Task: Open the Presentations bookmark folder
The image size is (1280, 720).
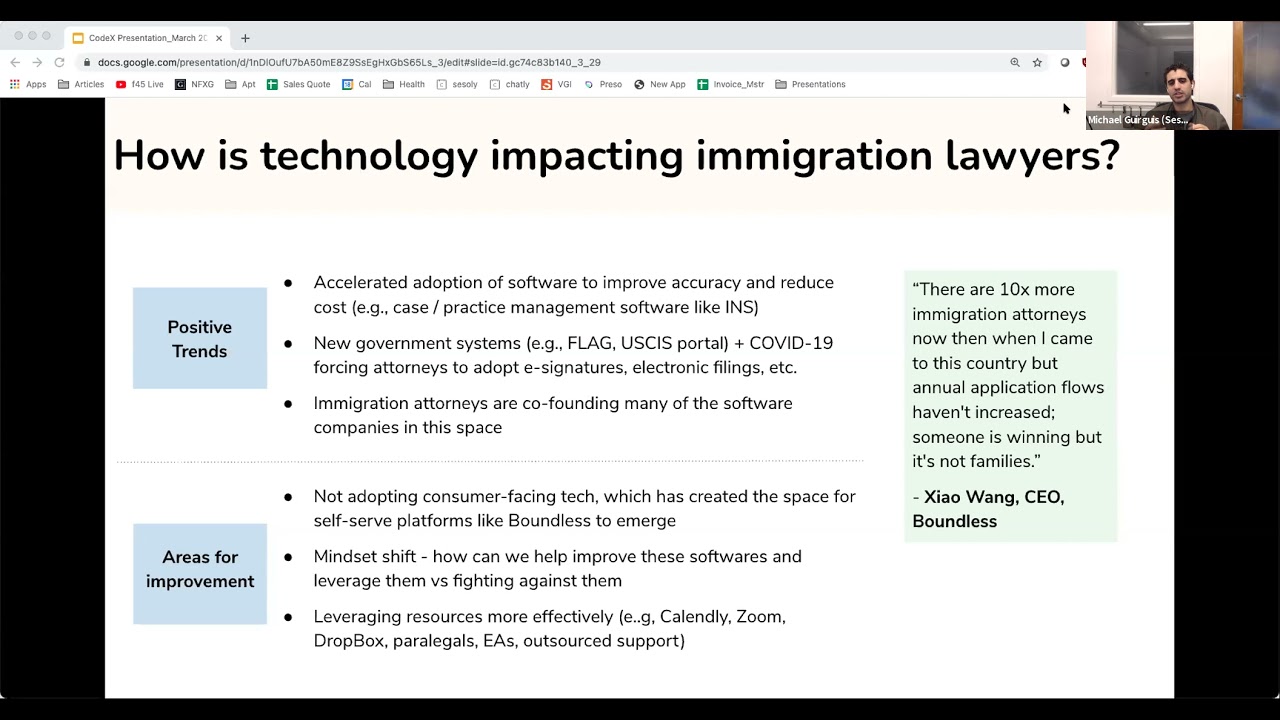Action: click(810, 84)
